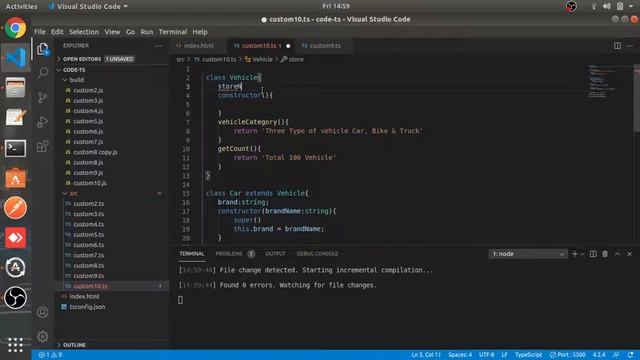Viewport: 640px width, 360px height.
Task: Click the UTF-8 encoding status
Action: pos(487,355)
